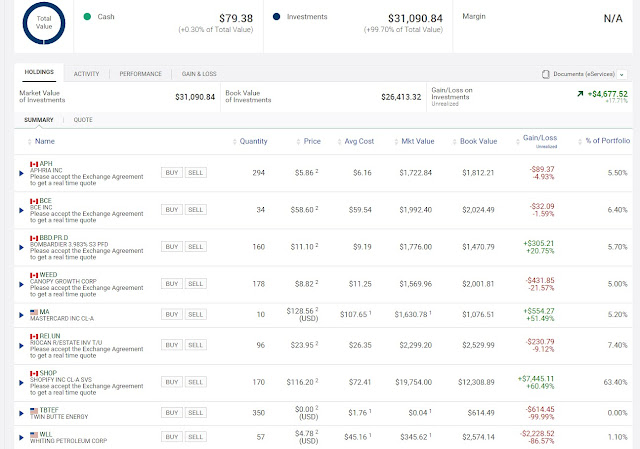Click the SHOP ticker symbol

48,373
